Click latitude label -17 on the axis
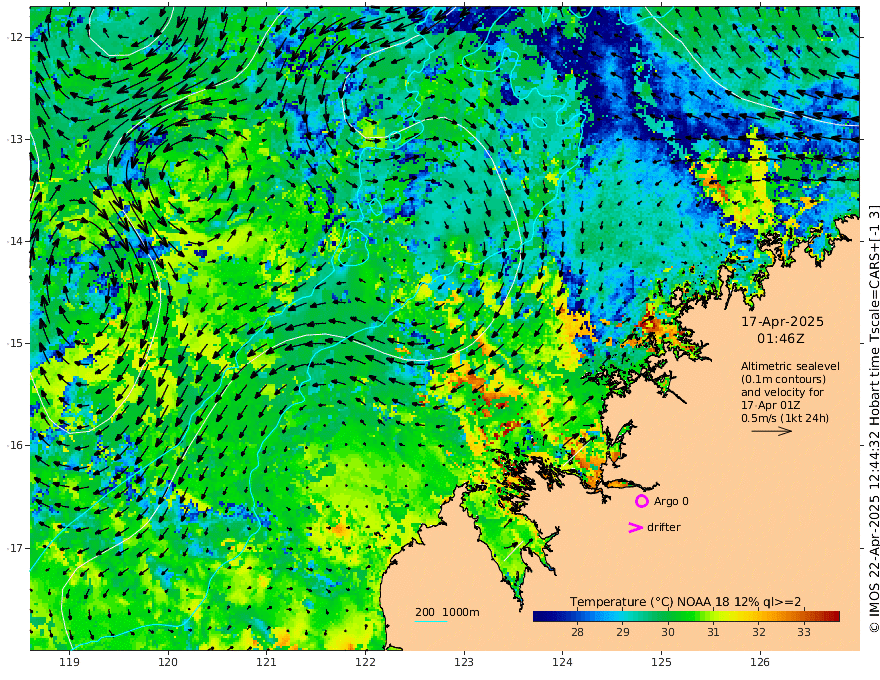 (x=15, y=548)
